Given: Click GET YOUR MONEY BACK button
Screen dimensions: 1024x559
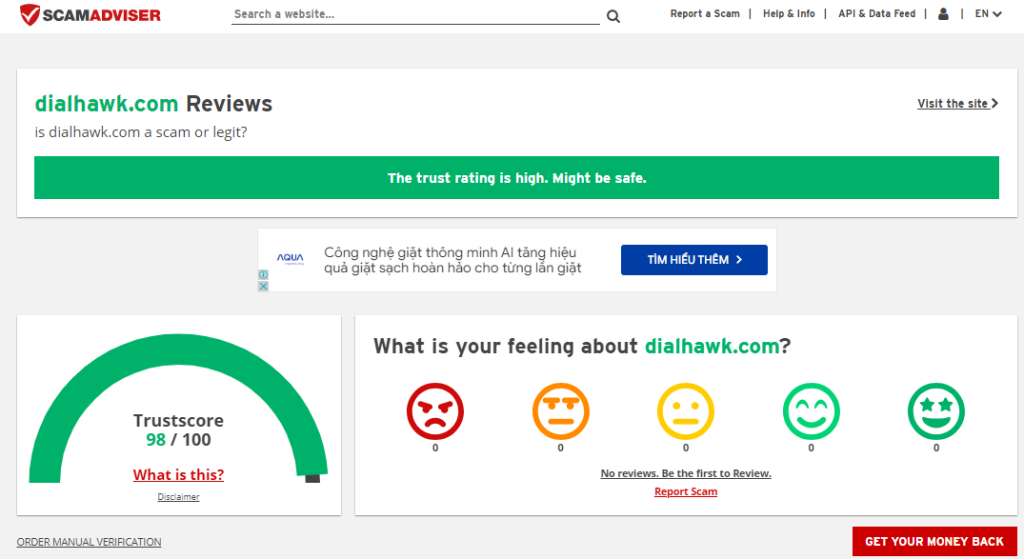Looking at the screenshot, I should click(x=935, y=541).
